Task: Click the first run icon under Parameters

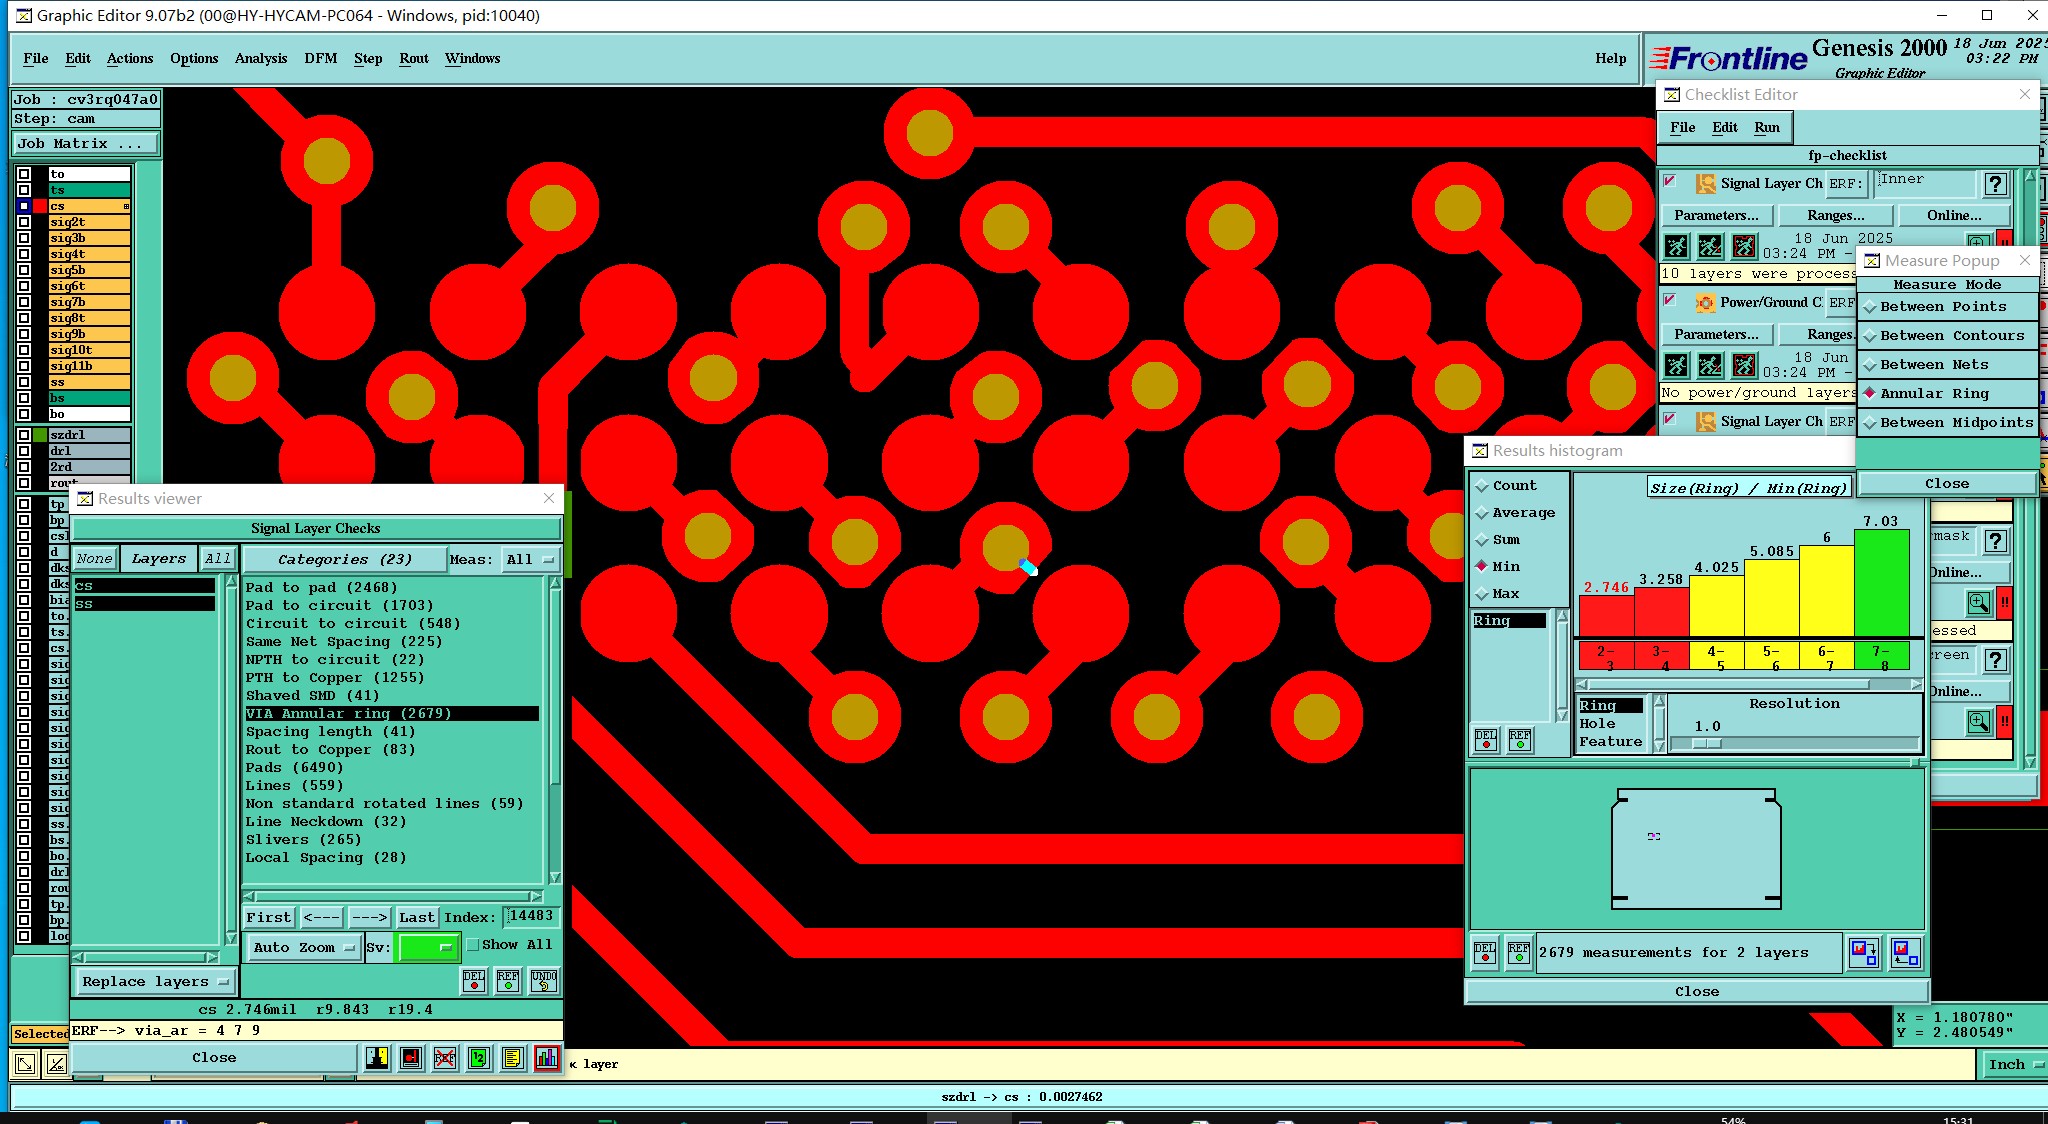Action: tap(1677, 246)
